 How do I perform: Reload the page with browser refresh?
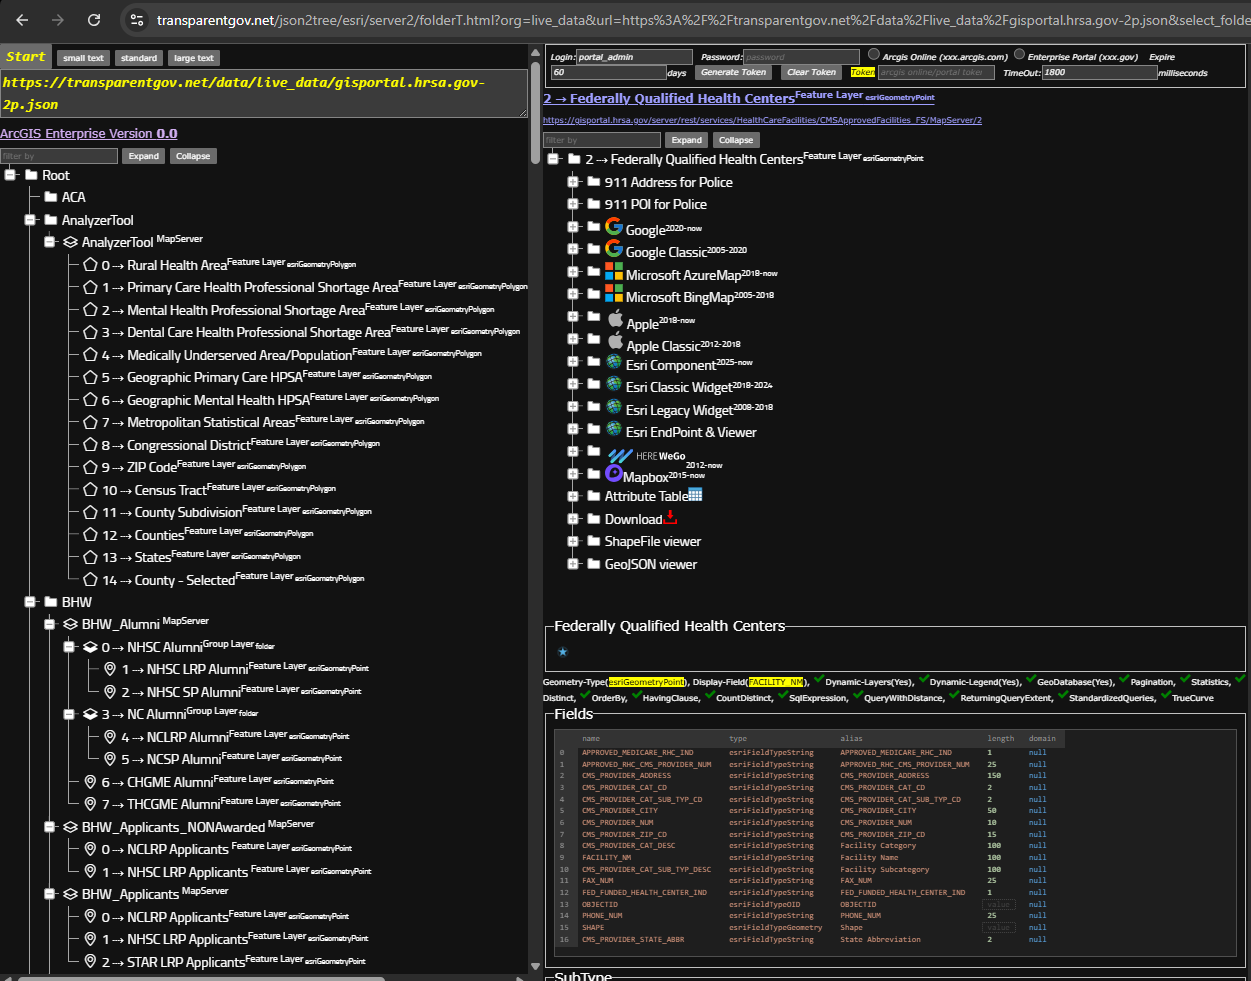[94, 20]
